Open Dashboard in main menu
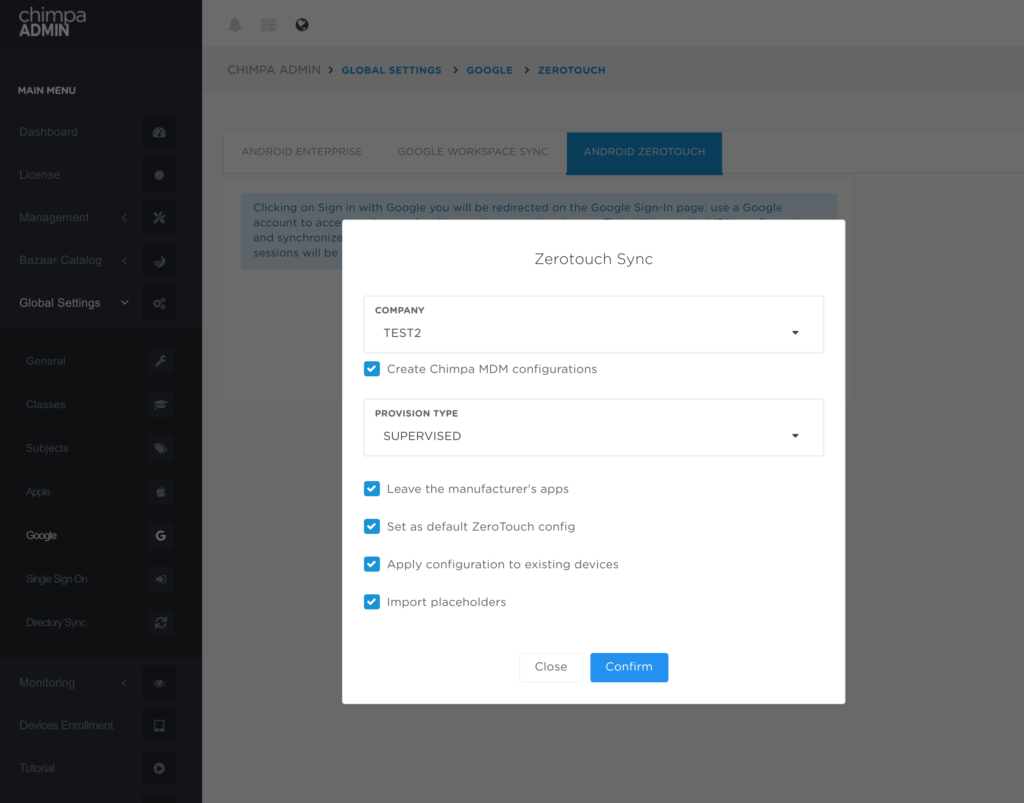This screenshot has height=803, width=1024. pos(48,132)
